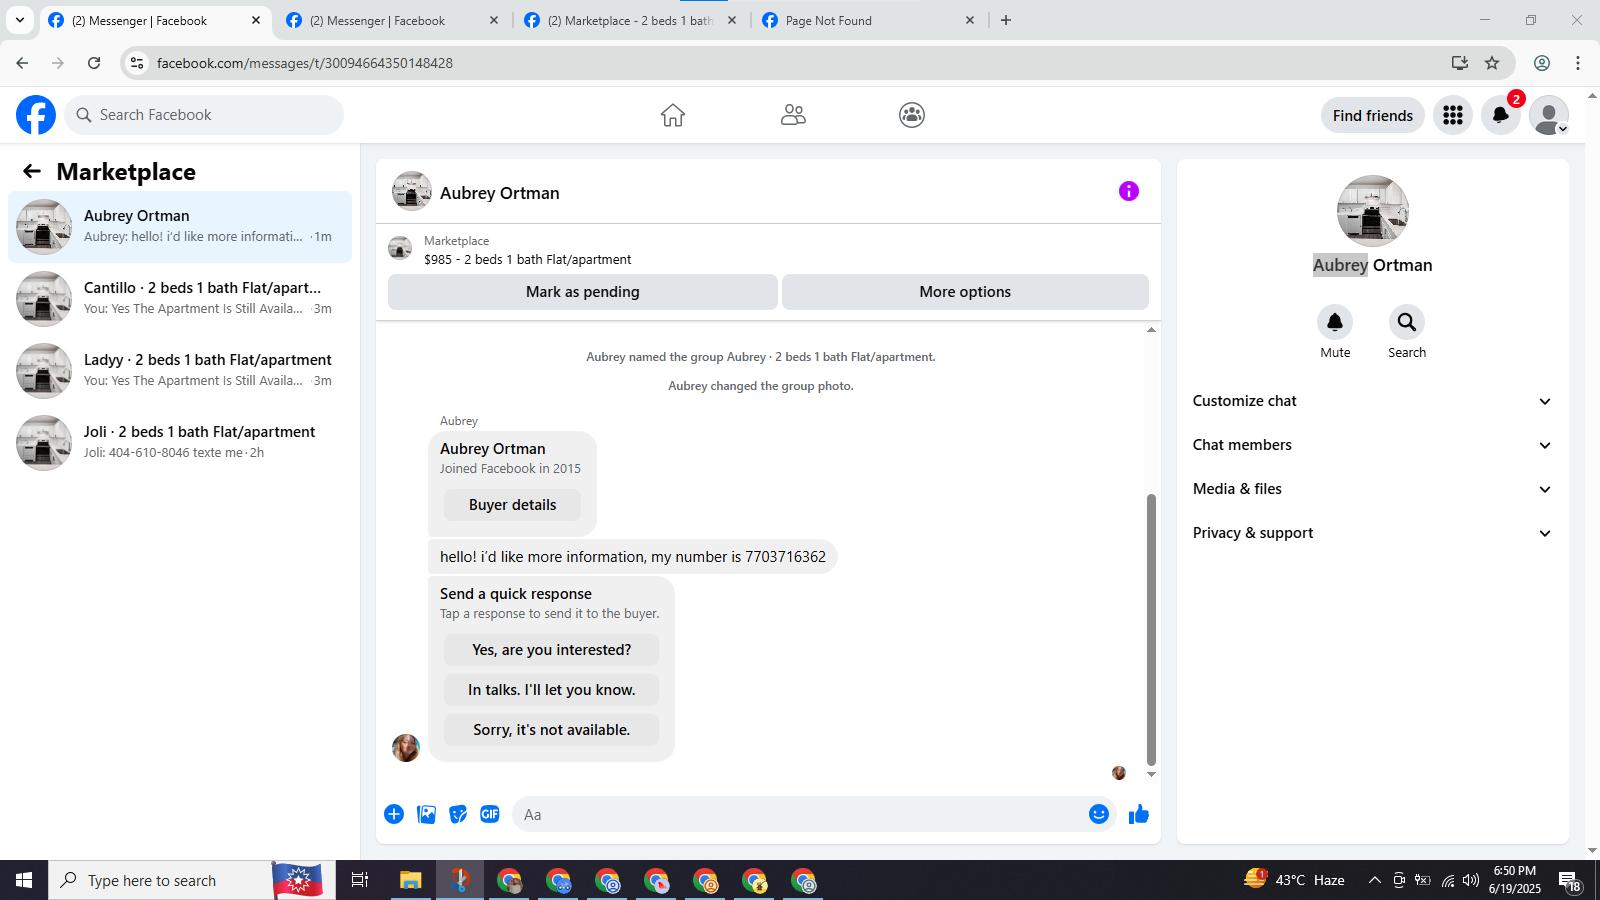Image resolution: width=1600 pixels, height=900 pixels.
Task: Send quick response 'Sorry, it's not available.'
Action: point(551,730)
